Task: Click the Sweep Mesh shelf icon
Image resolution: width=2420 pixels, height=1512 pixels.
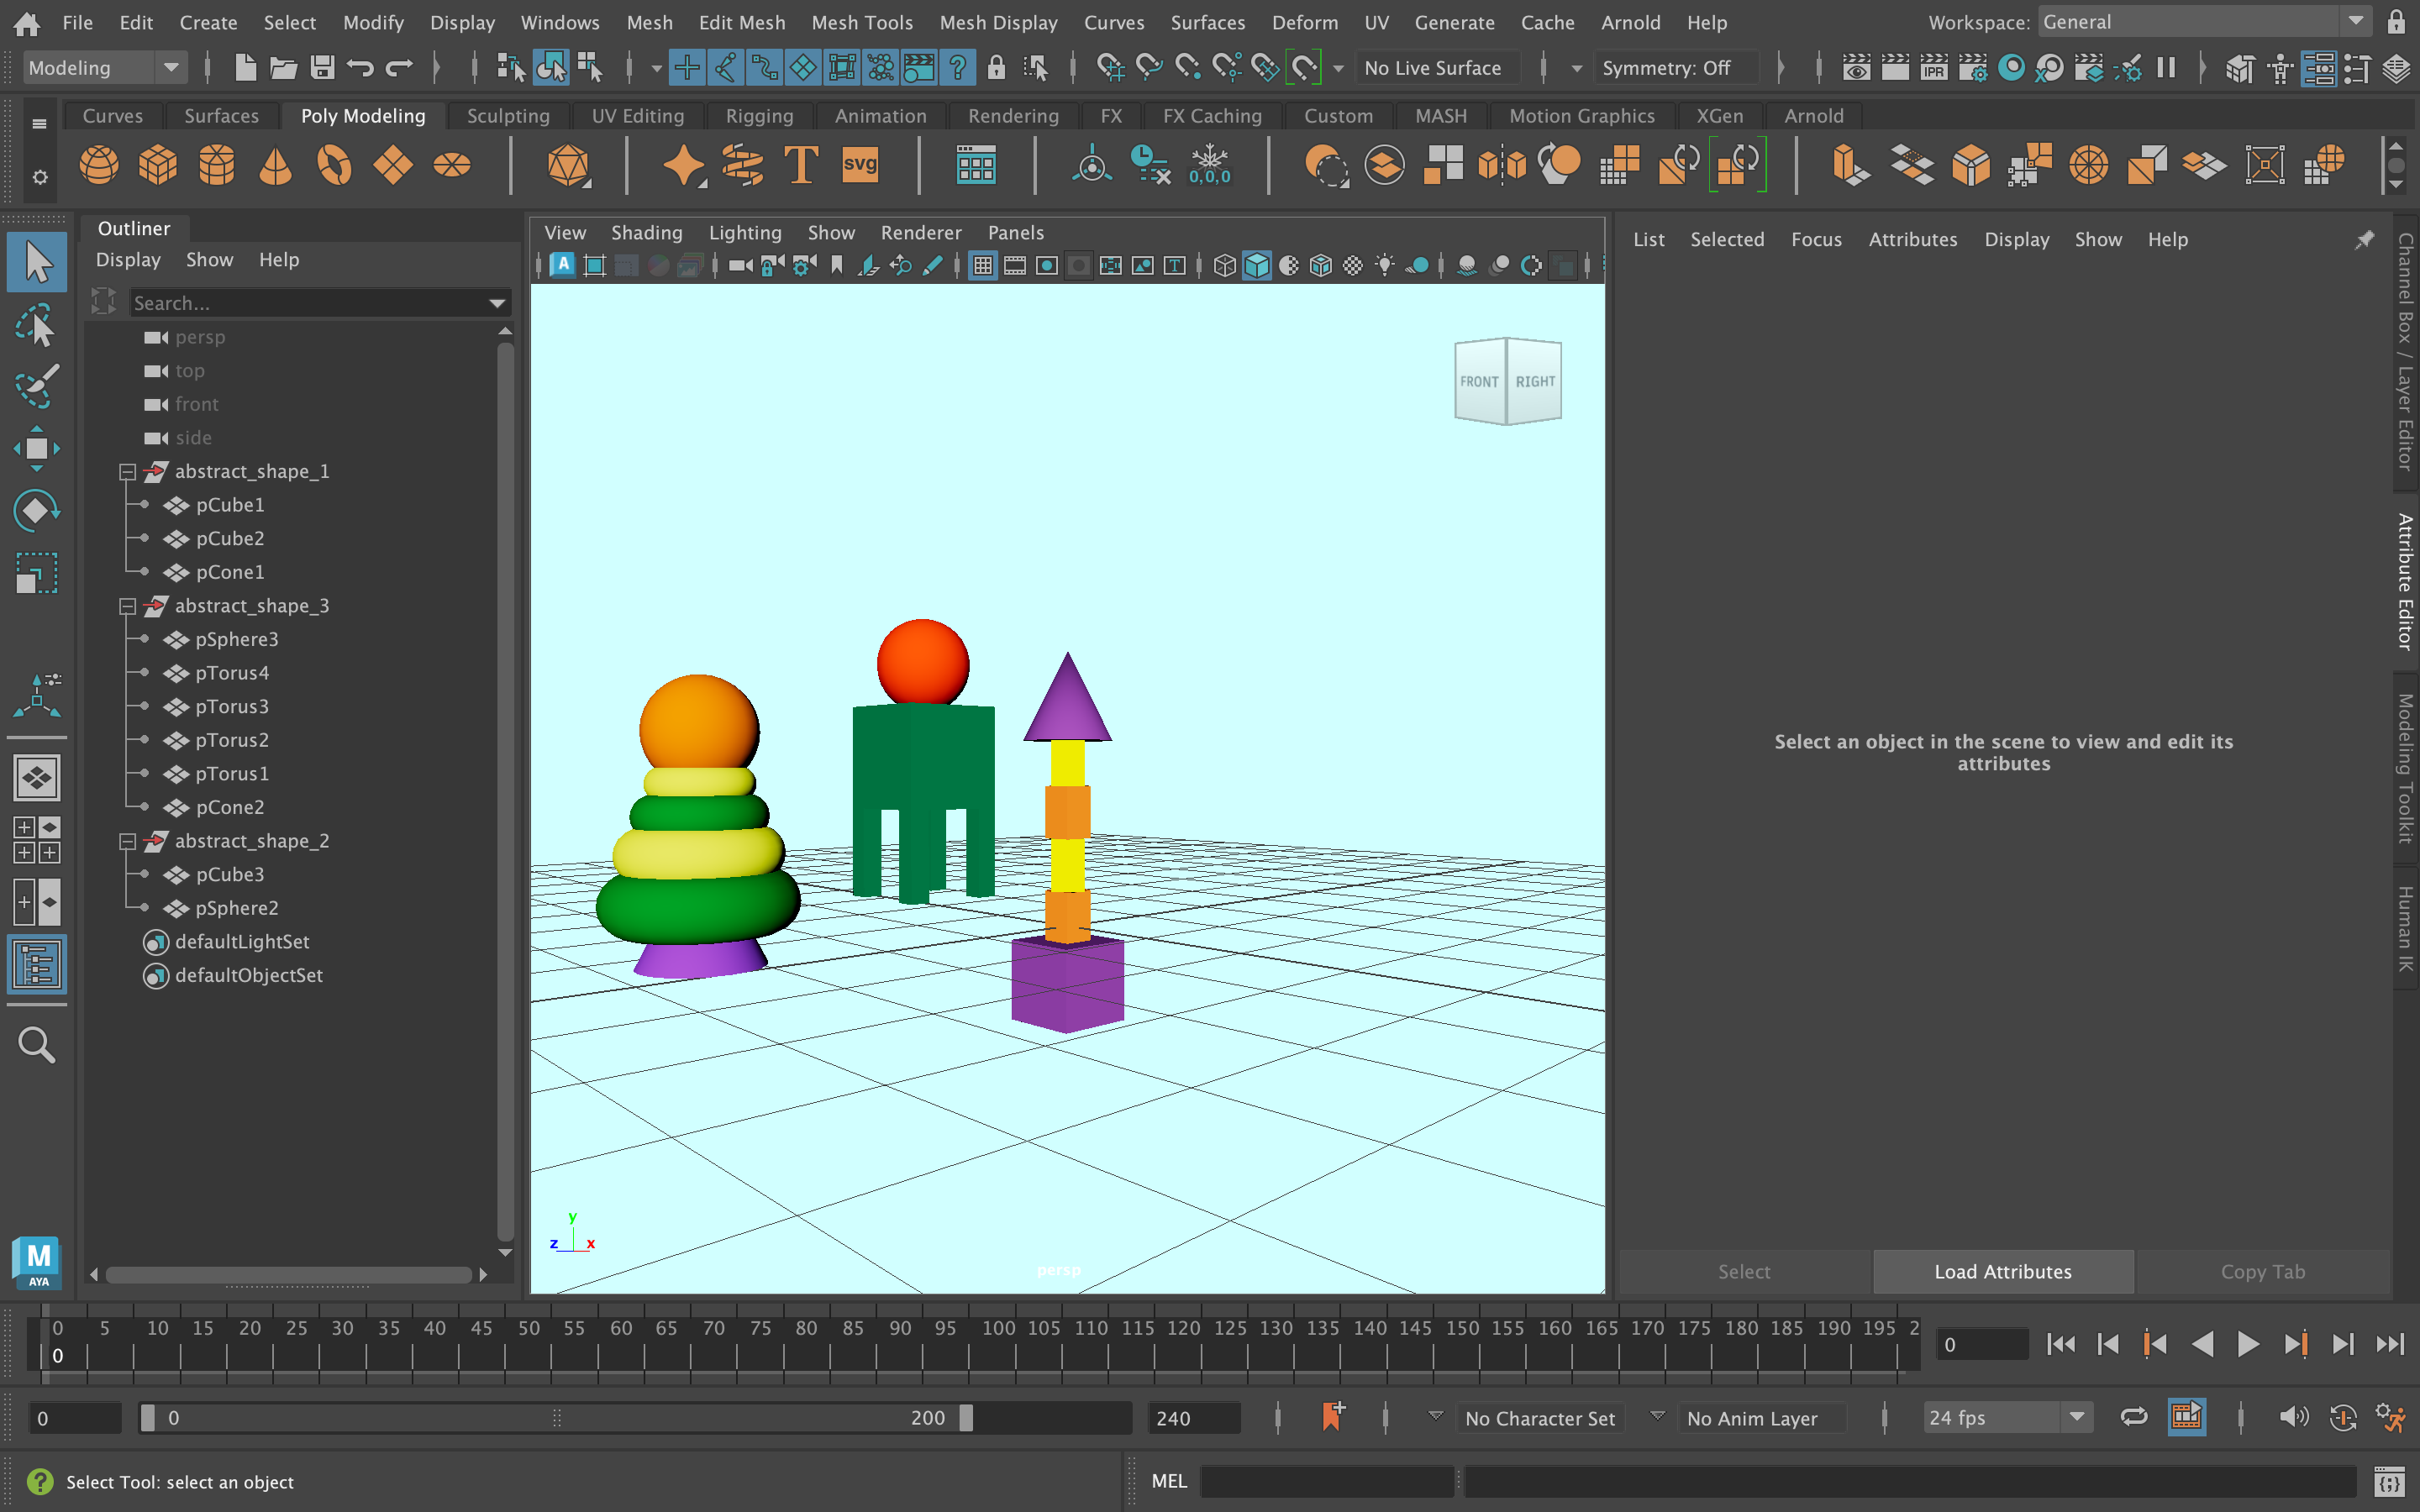Action: pos(743,165)
